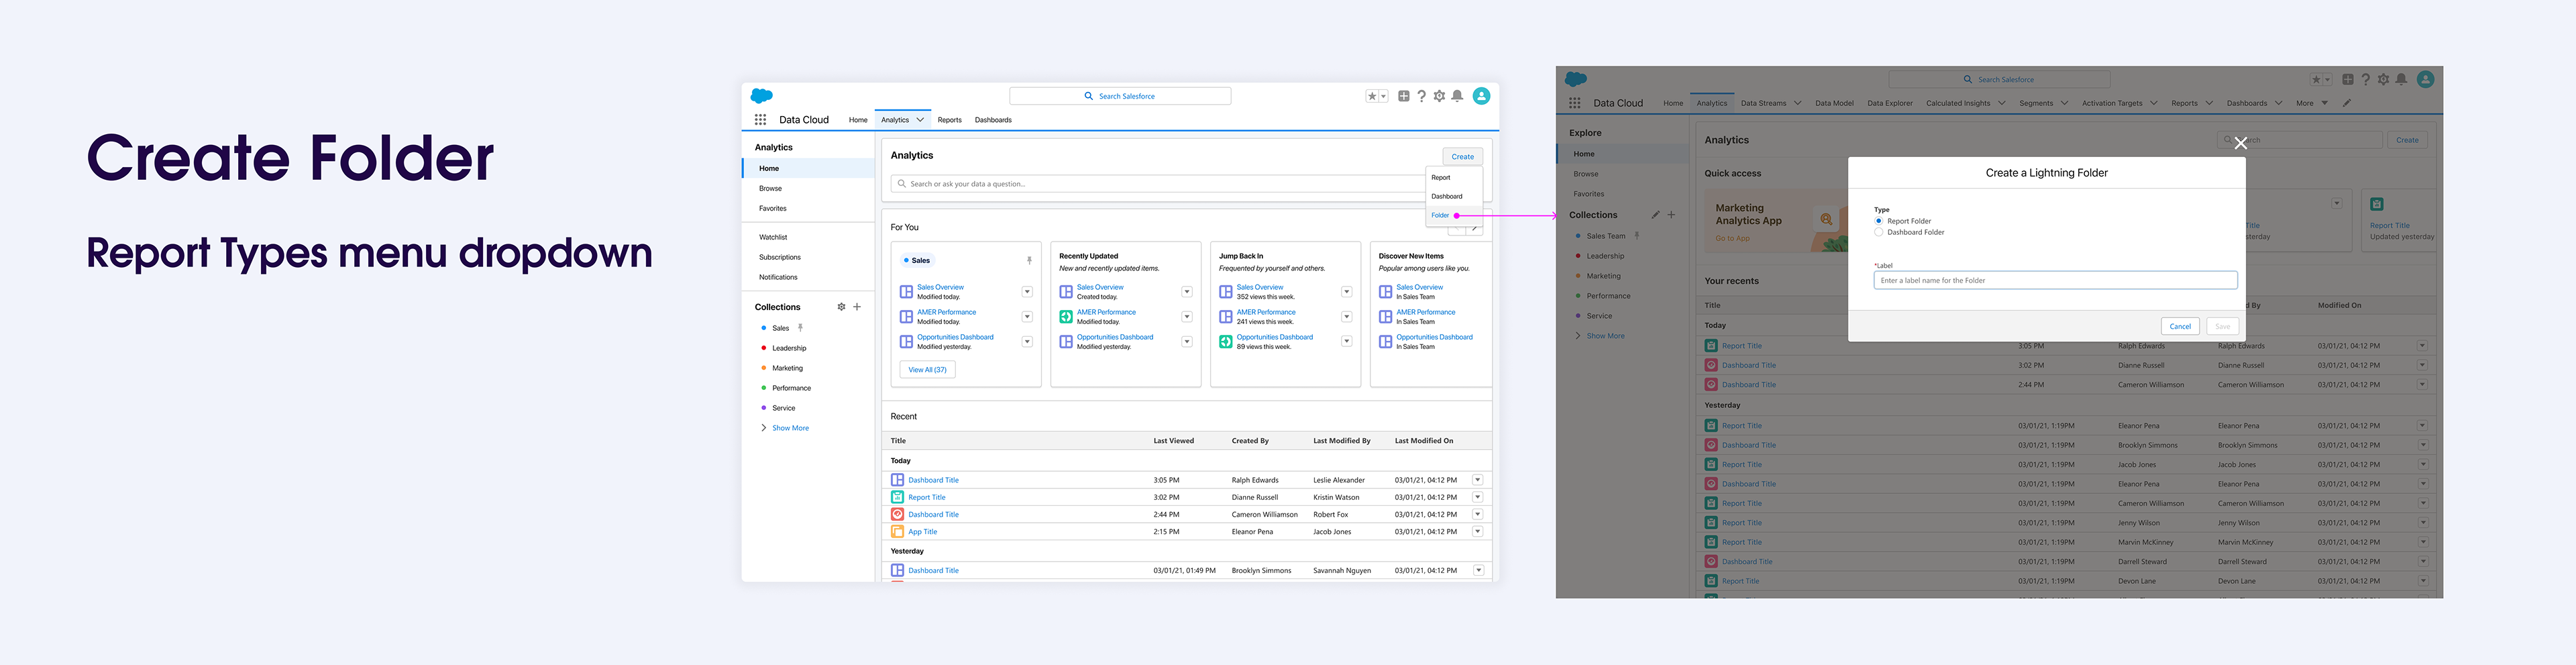Open Help question mark icon in left window
The width and height of the screenshot is (2576, 665).
(x=1421, y=96)
